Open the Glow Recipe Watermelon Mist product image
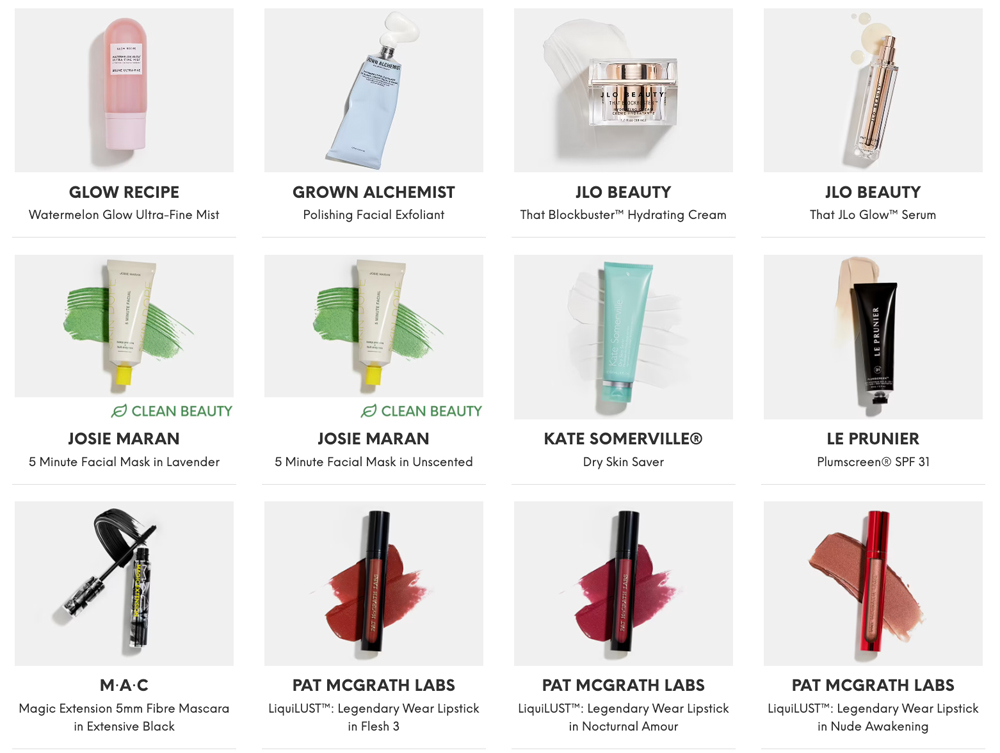 pyautogui.click(x=124, y=90)
